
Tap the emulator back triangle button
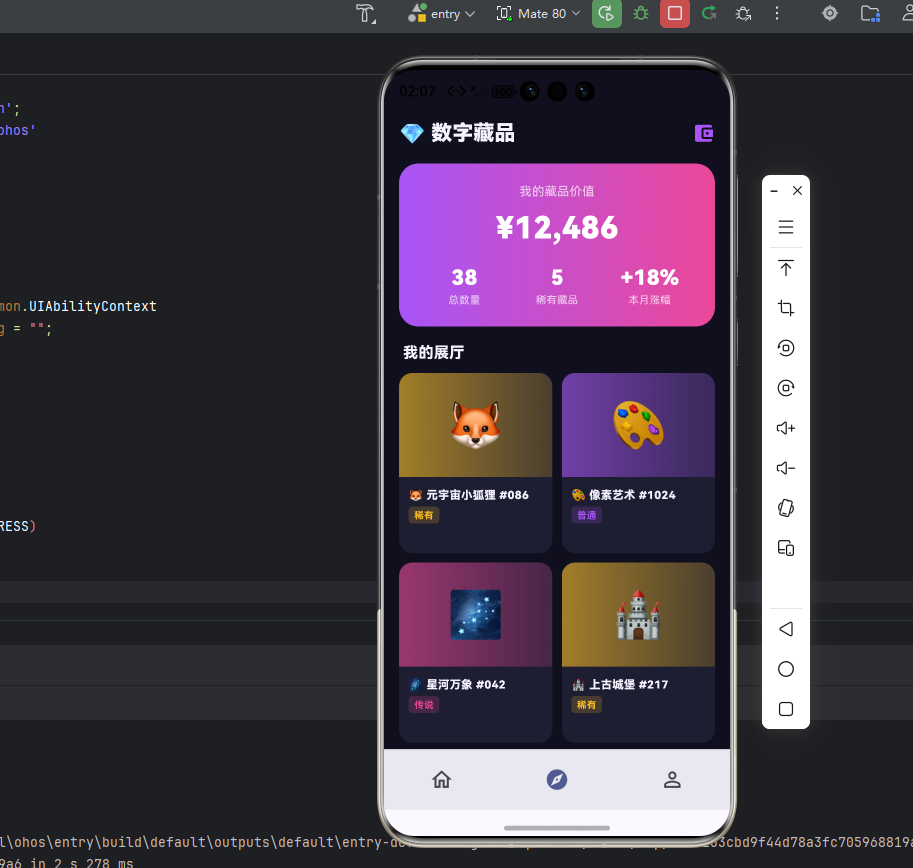click(785, 629)
